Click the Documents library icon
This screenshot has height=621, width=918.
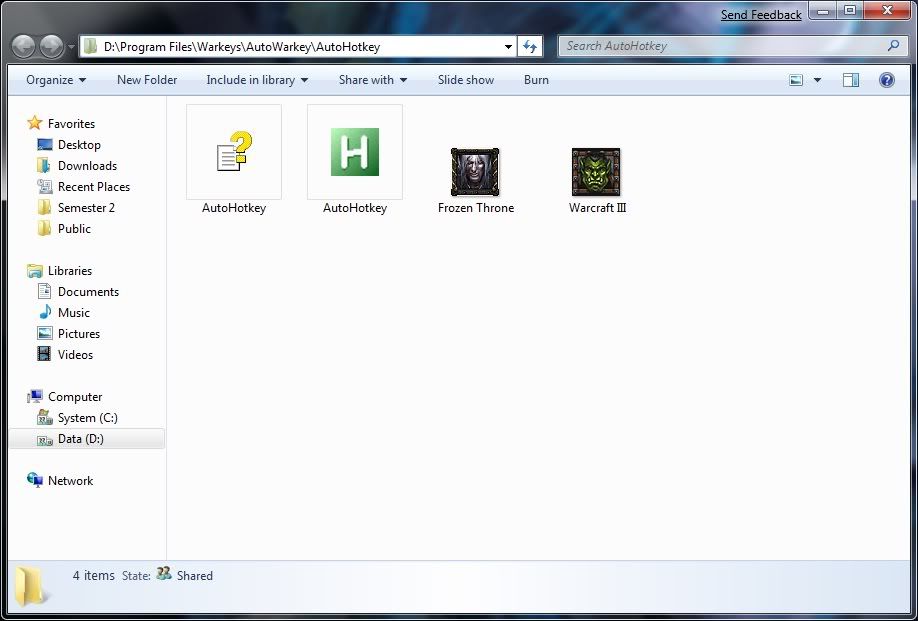[44, 291]
